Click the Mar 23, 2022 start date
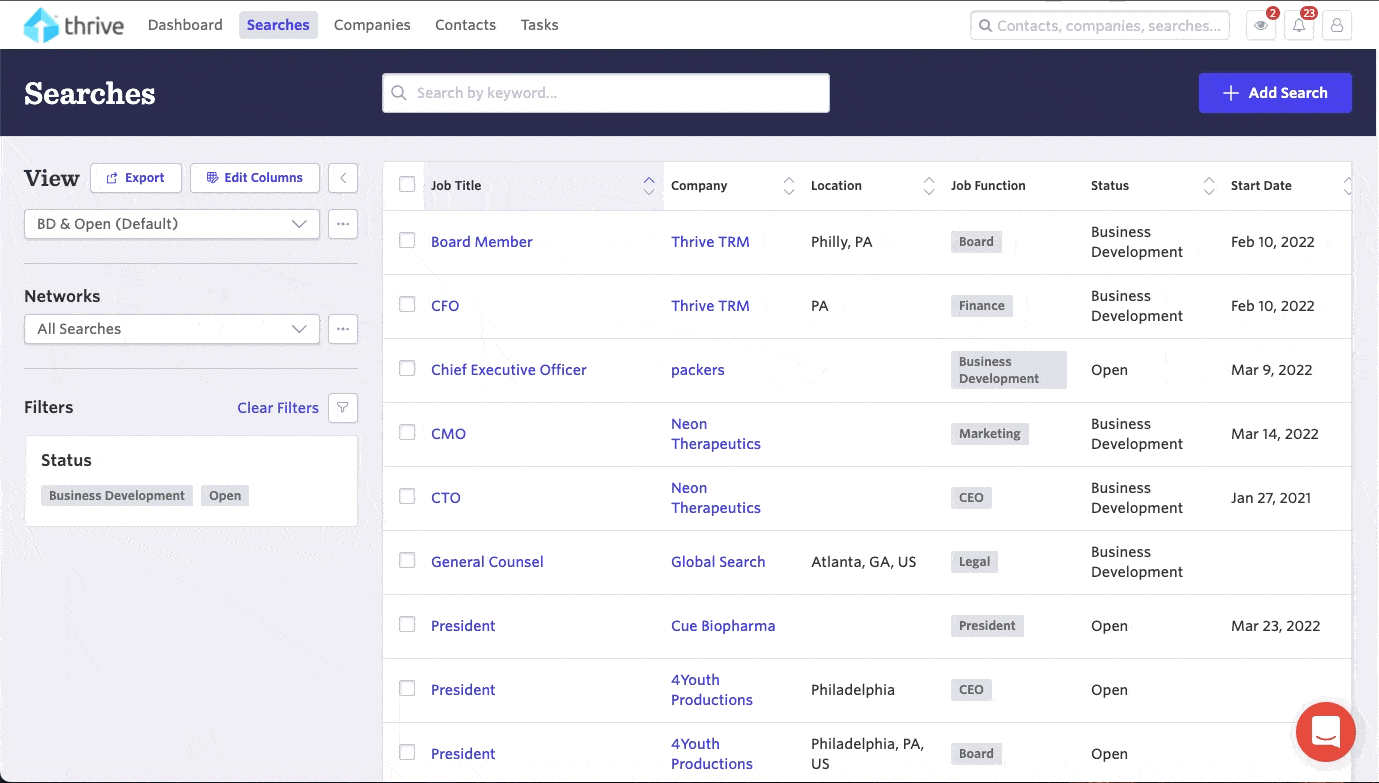Image resolution: width=1379 pixels, height=783 pixels. pyautogui.click(x=1276, y=626)
